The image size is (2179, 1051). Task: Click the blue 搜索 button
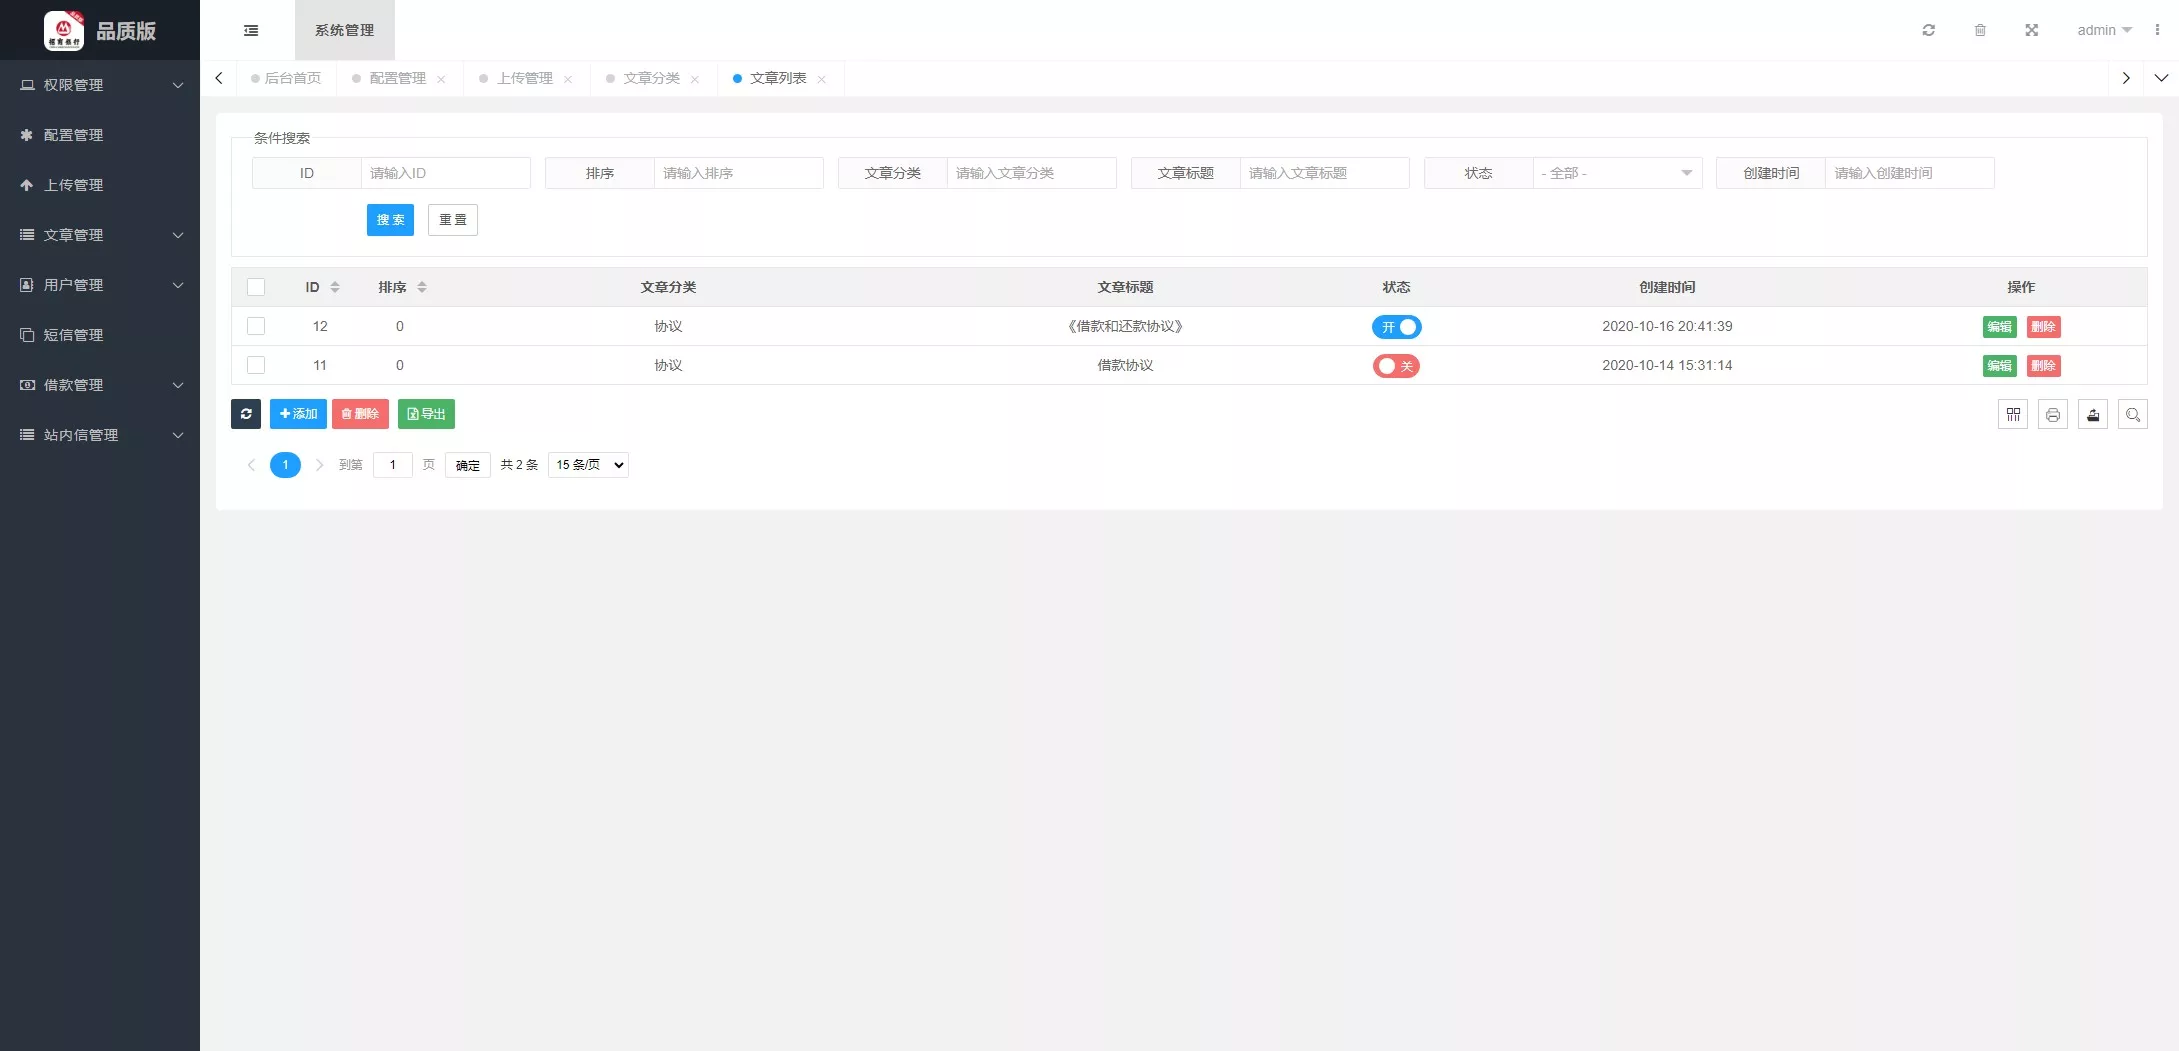pyautogui.click(x=390, y=220)
